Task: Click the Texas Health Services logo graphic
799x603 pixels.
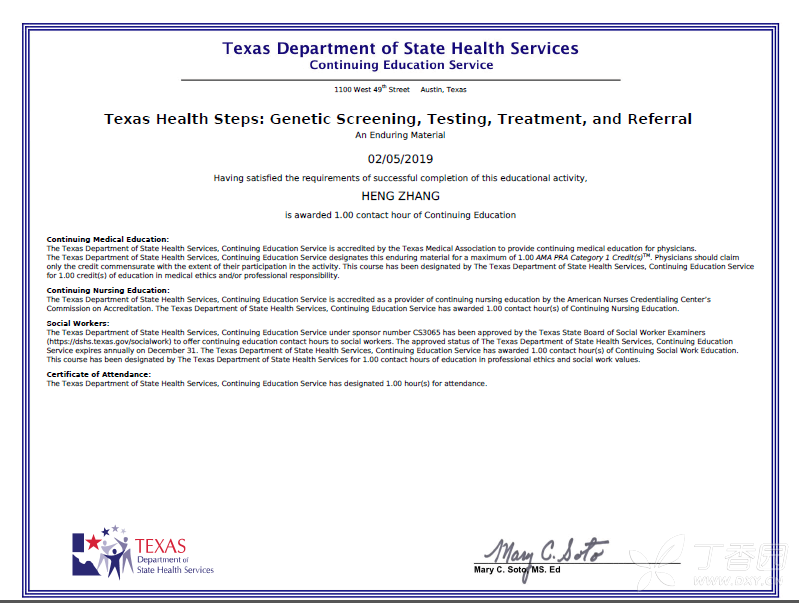Action: coord(101,551)
